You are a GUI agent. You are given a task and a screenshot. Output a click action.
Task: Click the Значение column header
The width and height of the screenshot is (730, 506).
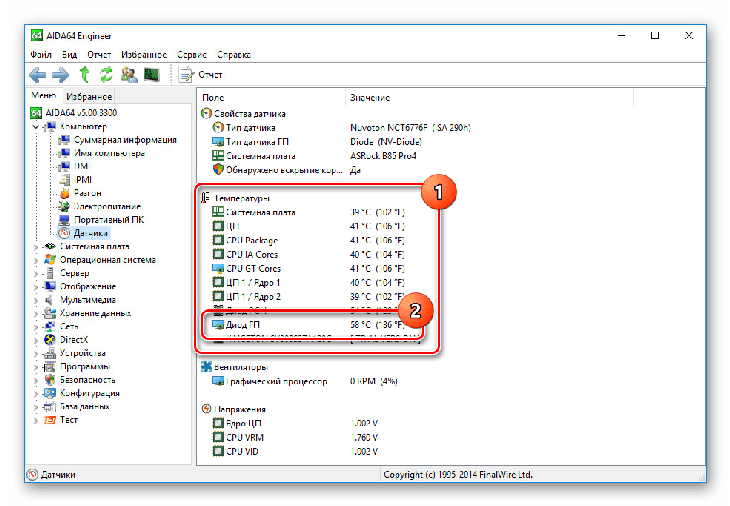489,98
